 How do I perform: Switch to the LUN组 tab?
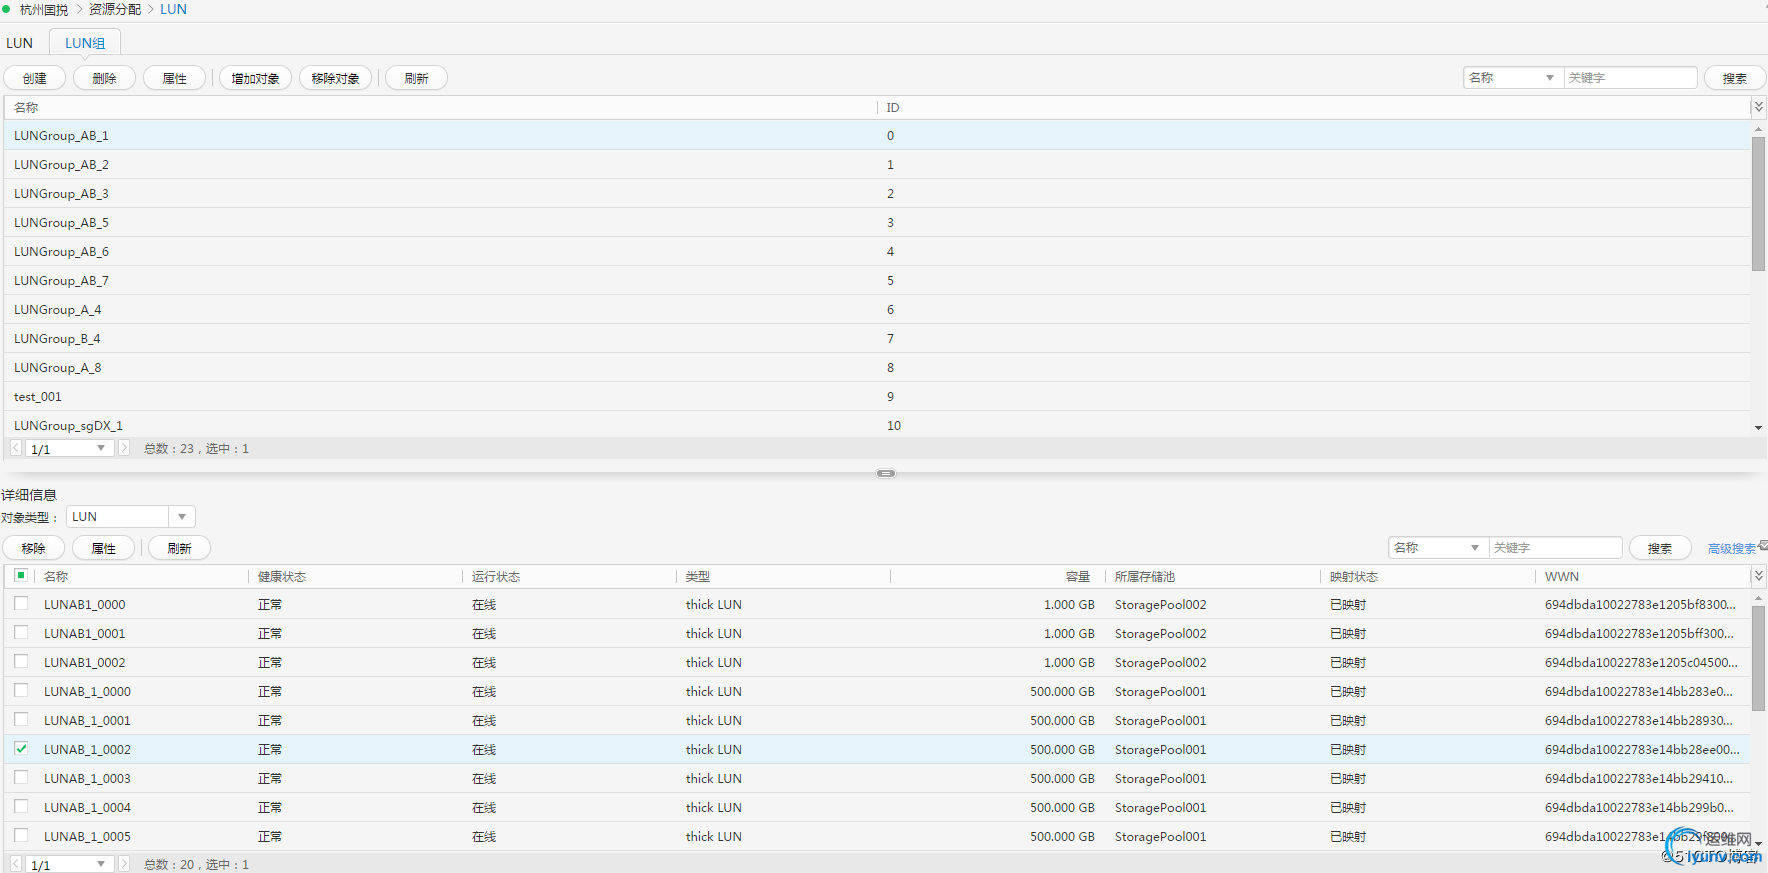pyautogui.click(x=85, y=43)
